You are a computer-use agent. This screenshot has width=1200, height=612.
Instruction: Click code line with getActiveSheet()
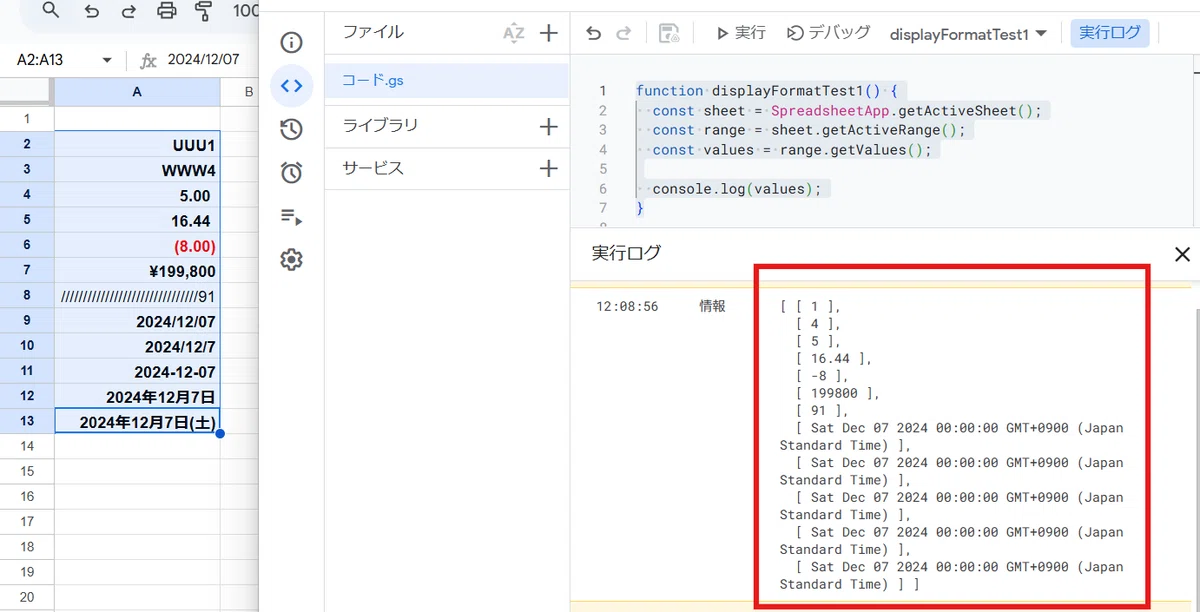click(x=845, y=110)
